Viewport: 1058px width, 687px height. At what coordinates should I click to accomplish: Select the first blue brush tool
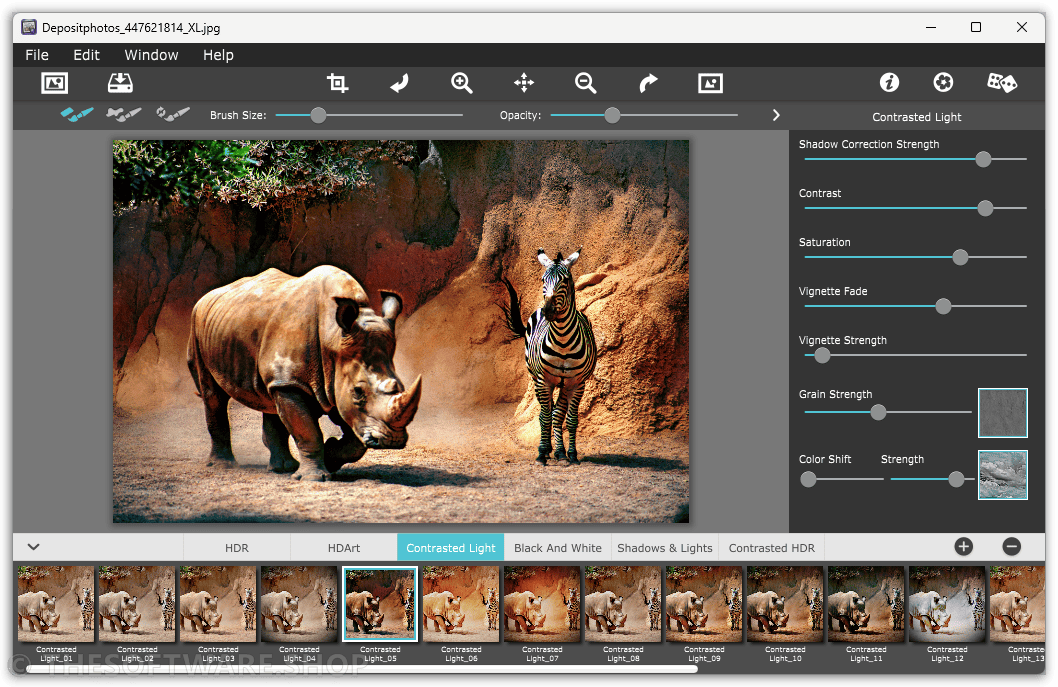[77, 114]
